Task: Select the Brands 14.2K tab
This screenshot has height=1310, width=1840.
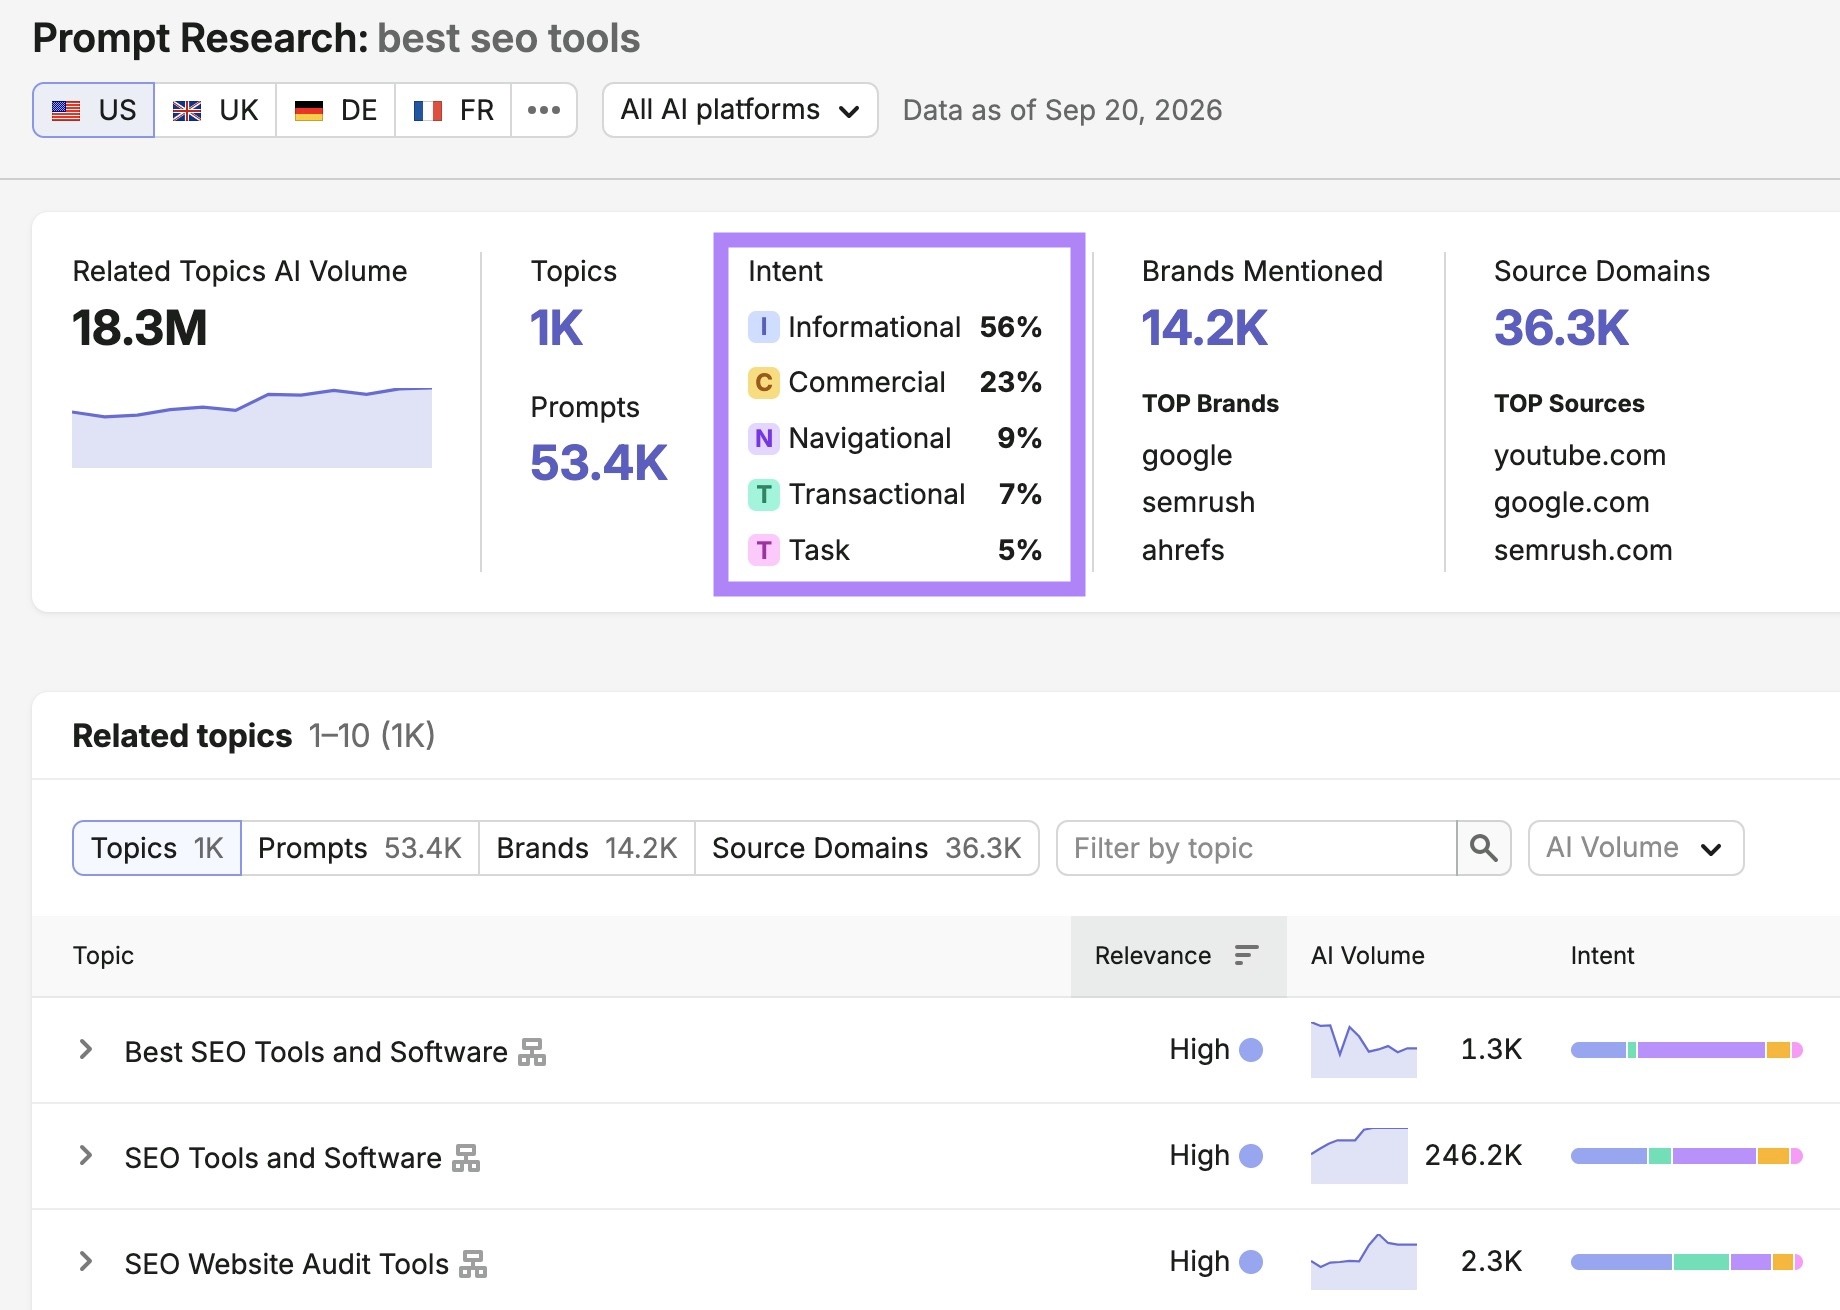Action: (587, 848)
